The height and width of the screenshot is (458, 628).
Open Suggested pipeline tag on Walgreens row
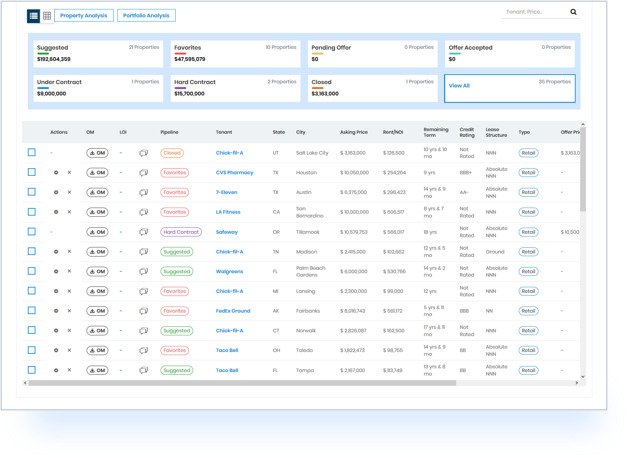coord(176,271)
